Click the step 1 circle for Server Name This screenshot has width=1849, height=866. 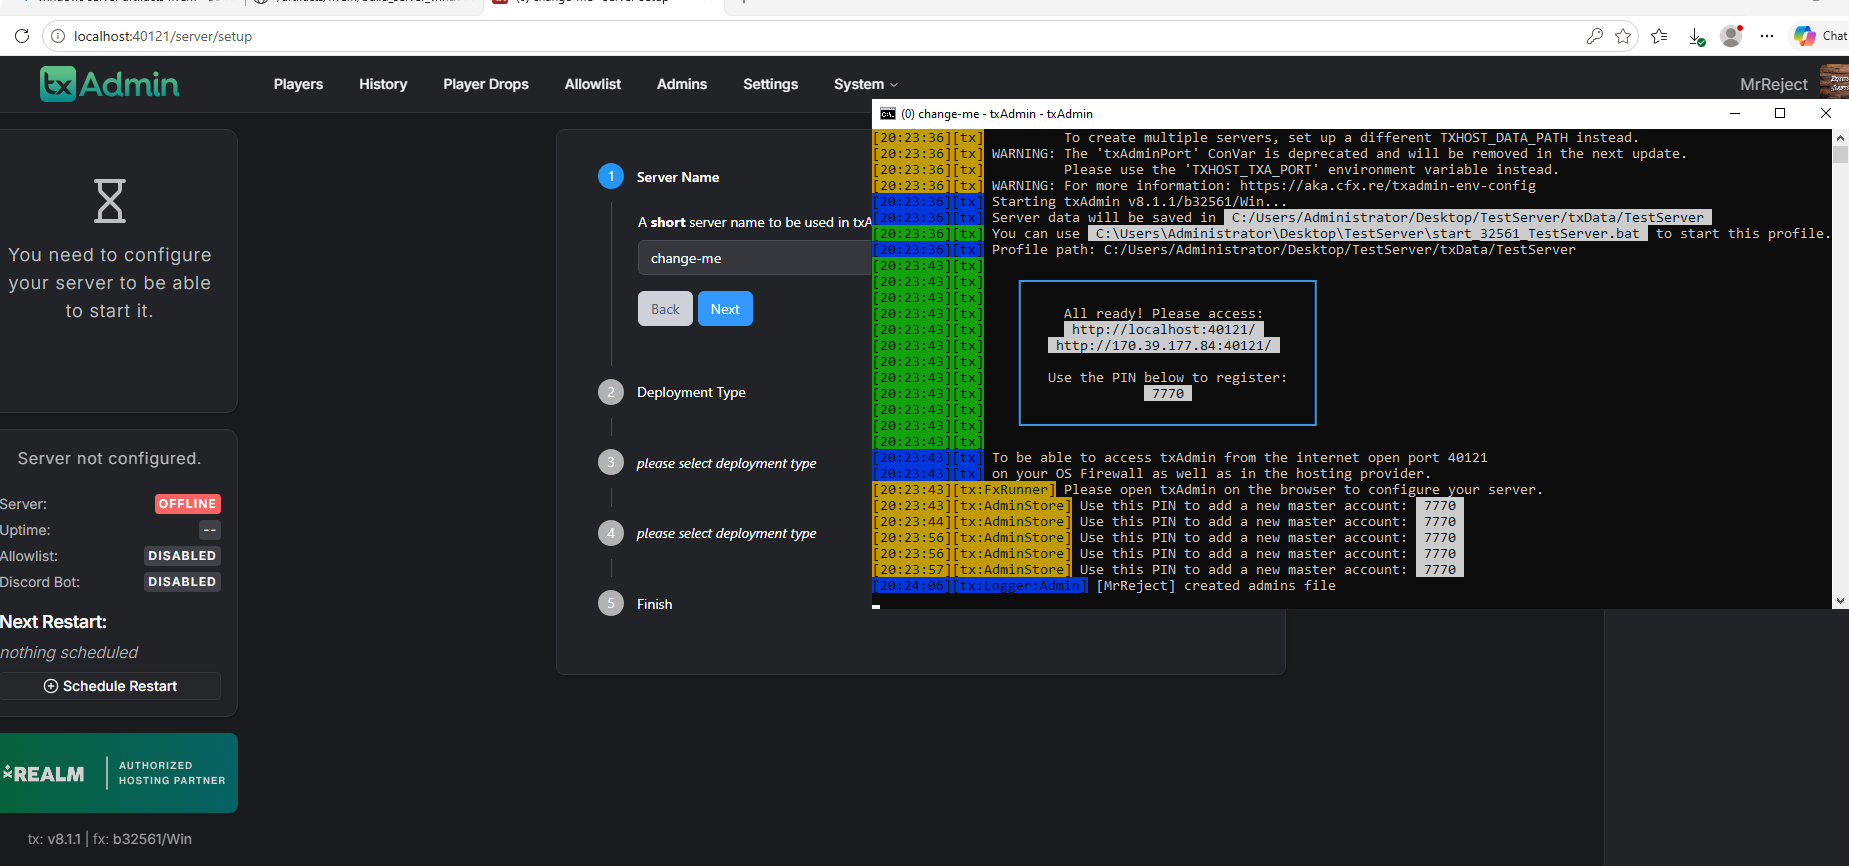[611, 176]
